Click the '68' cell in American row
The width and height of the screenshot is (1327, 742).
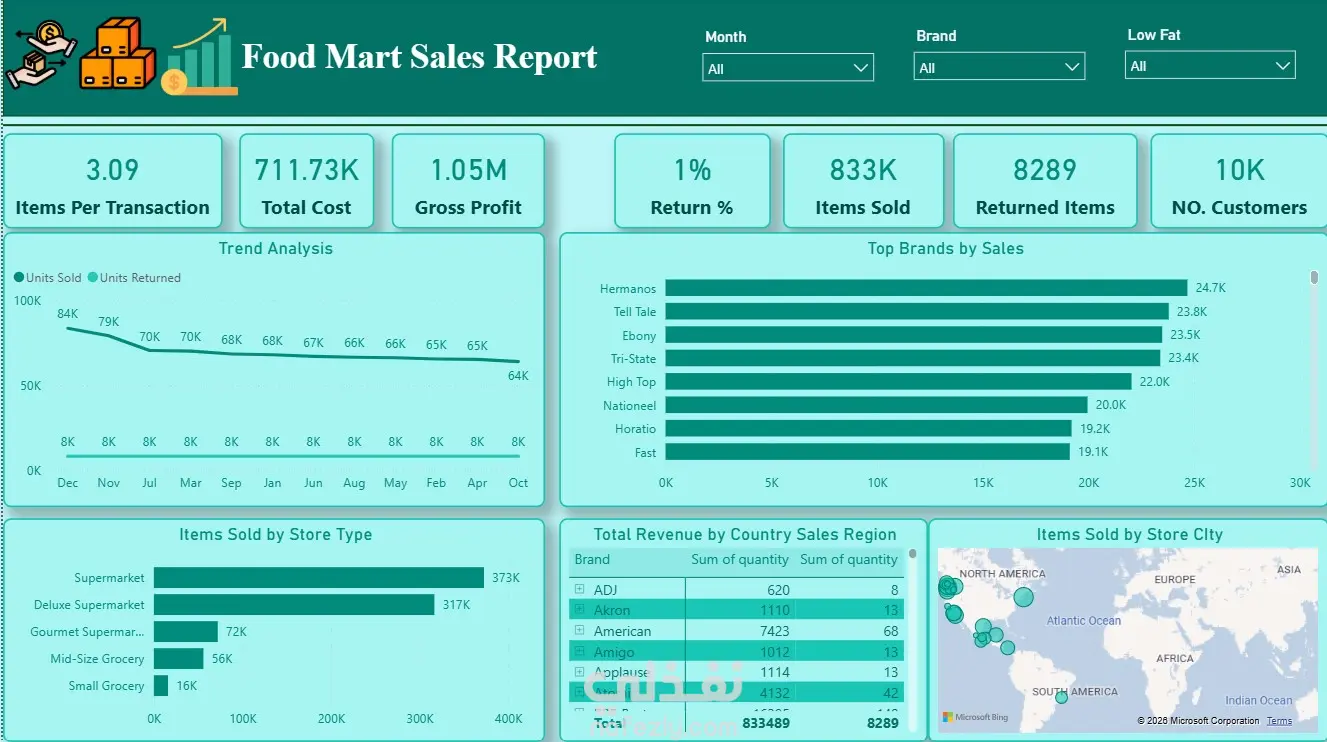(890, 631)
